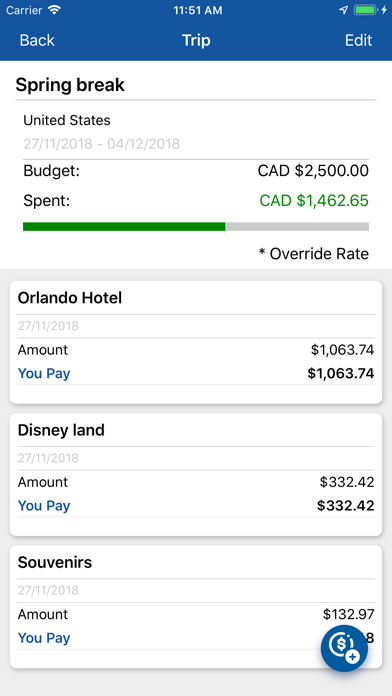Tap You Pay link in Disney land
The height and width of the screenshot is (696, 392).
click(x=44, y=506)
